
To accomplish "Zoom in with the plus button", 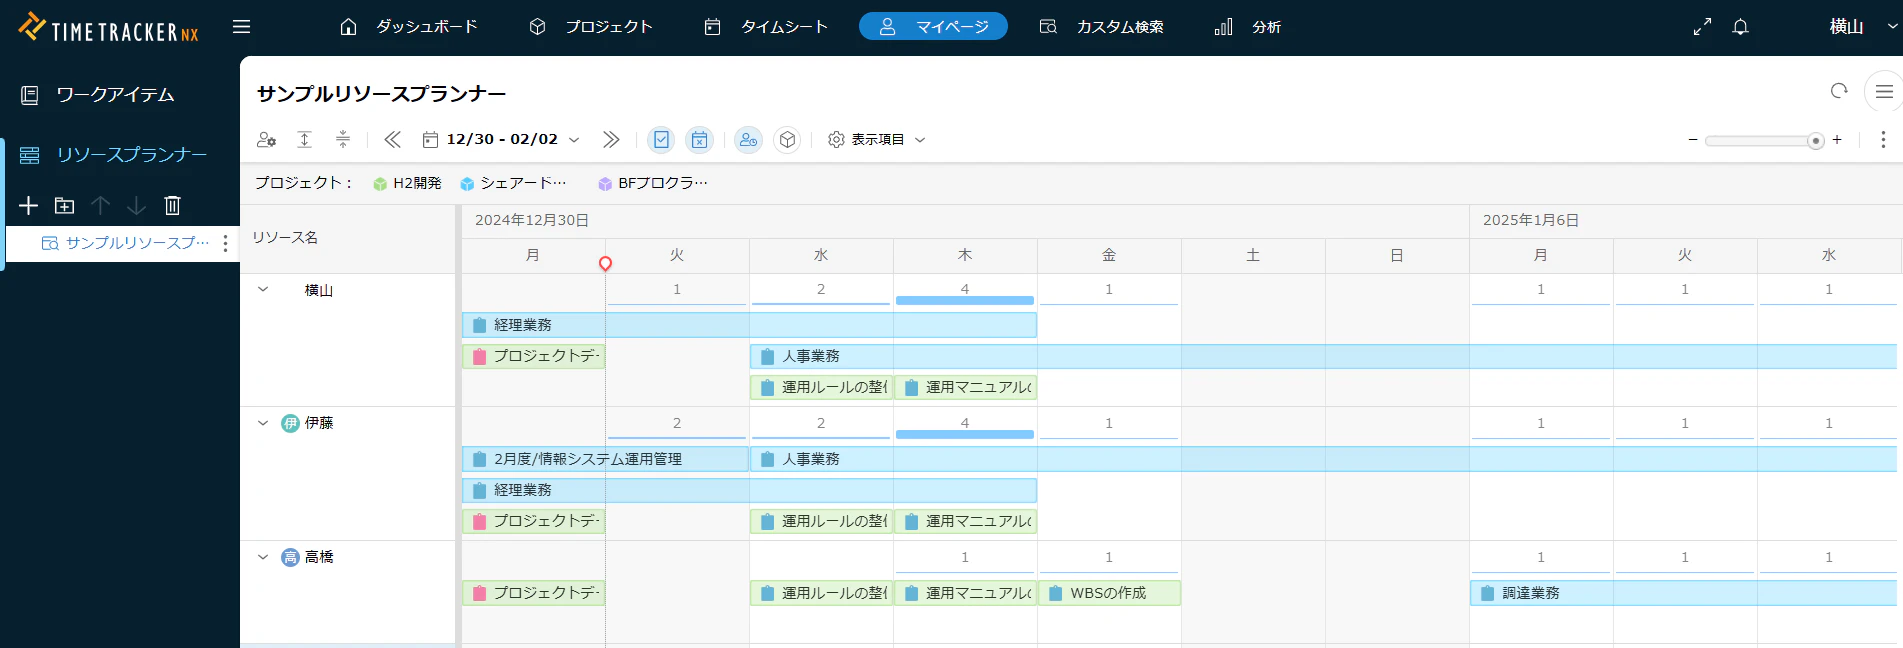I will (1837, 140).
